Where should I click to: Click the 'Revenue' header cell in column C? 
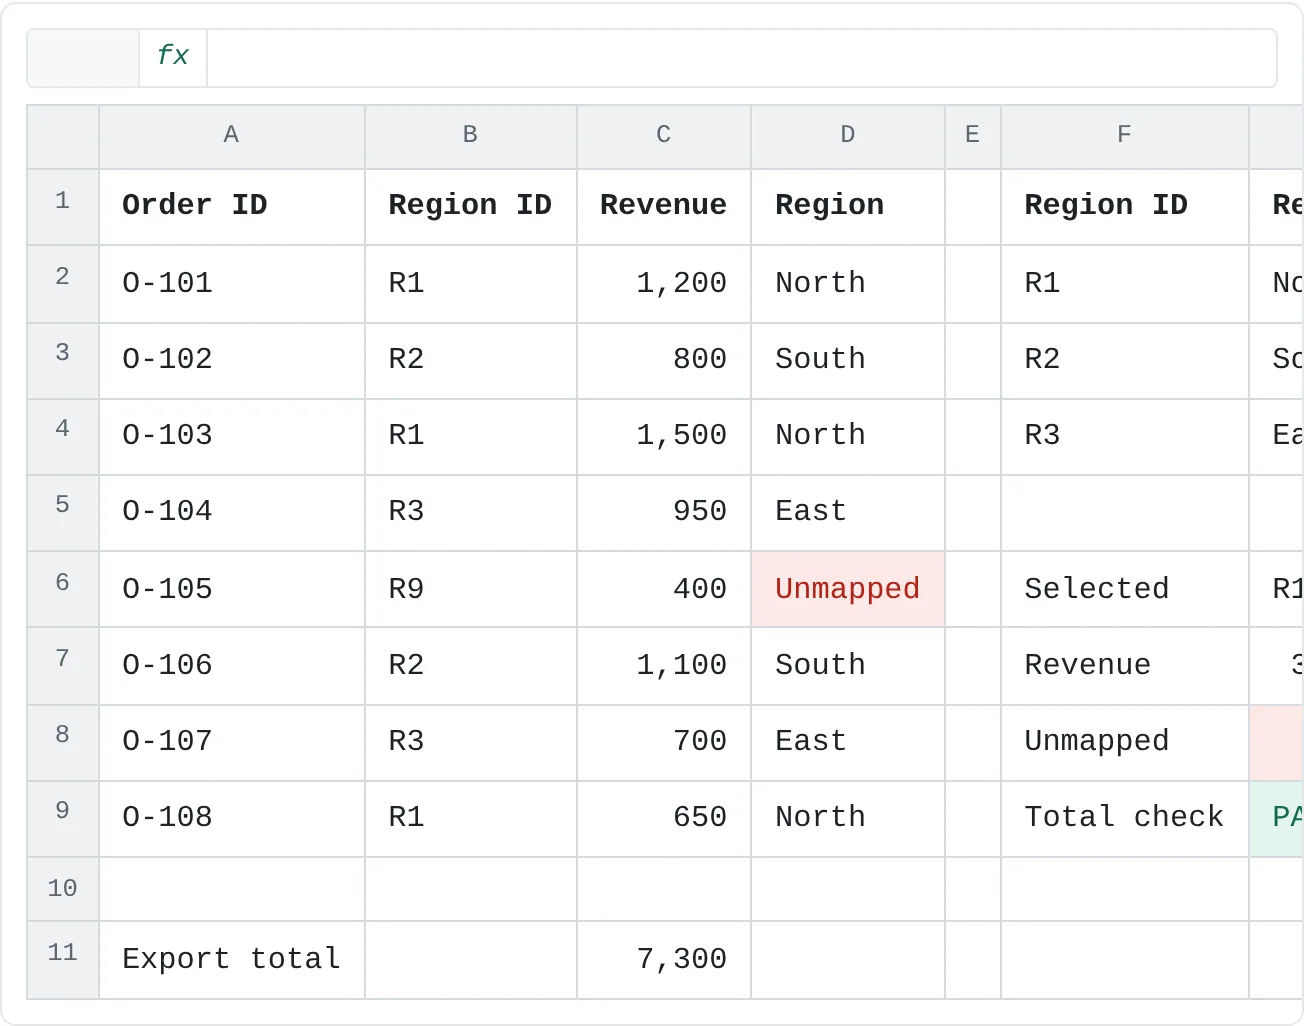coord(664,206)
